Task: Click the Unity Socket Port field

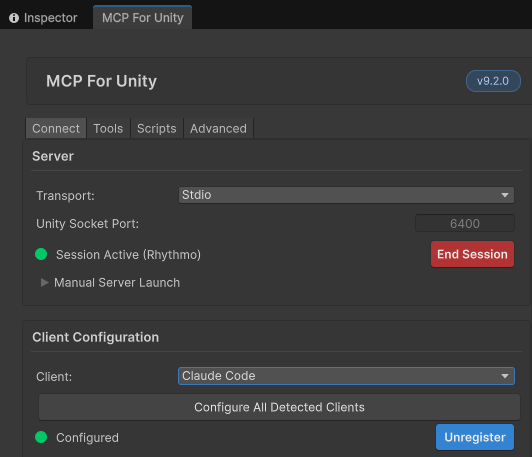Action: tap(464, 223)
